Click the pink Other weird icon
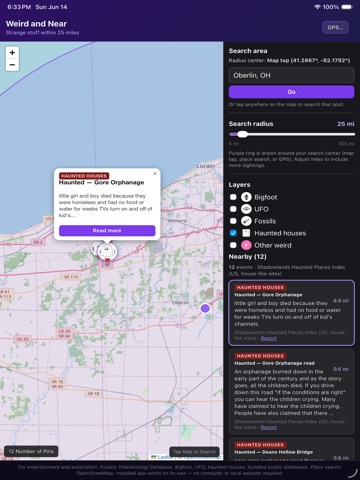This screenshot has height=480, width=360. [x=246, y=245]
